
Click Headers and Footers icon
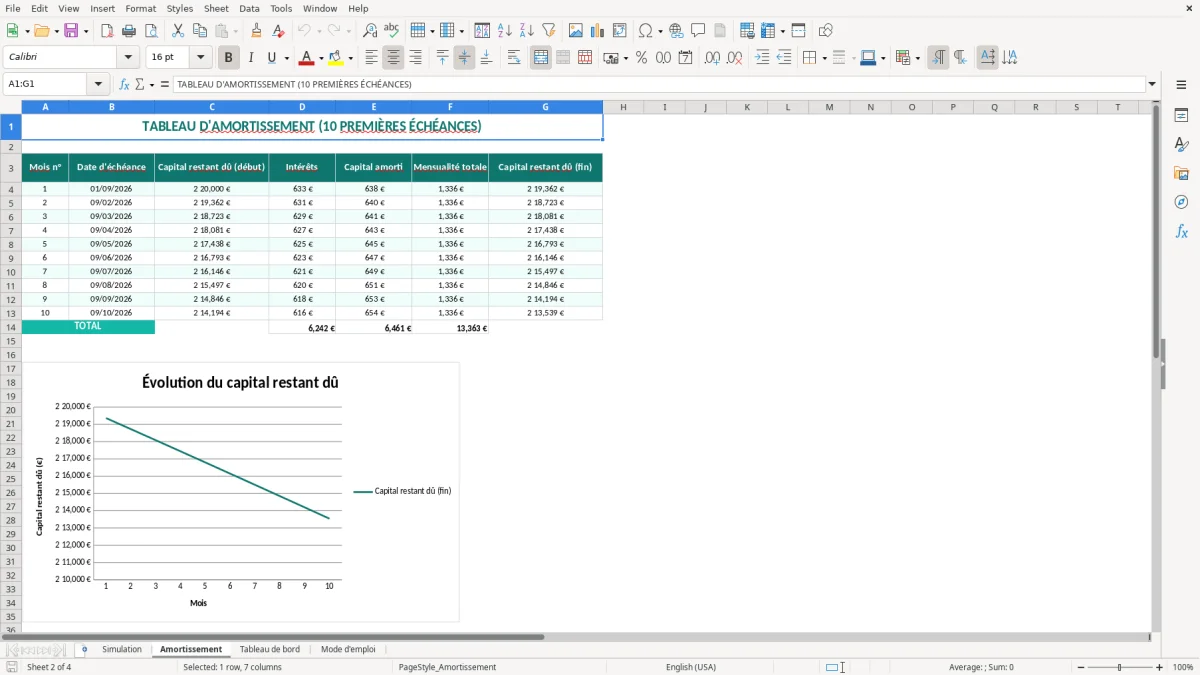tap(720, 31)
